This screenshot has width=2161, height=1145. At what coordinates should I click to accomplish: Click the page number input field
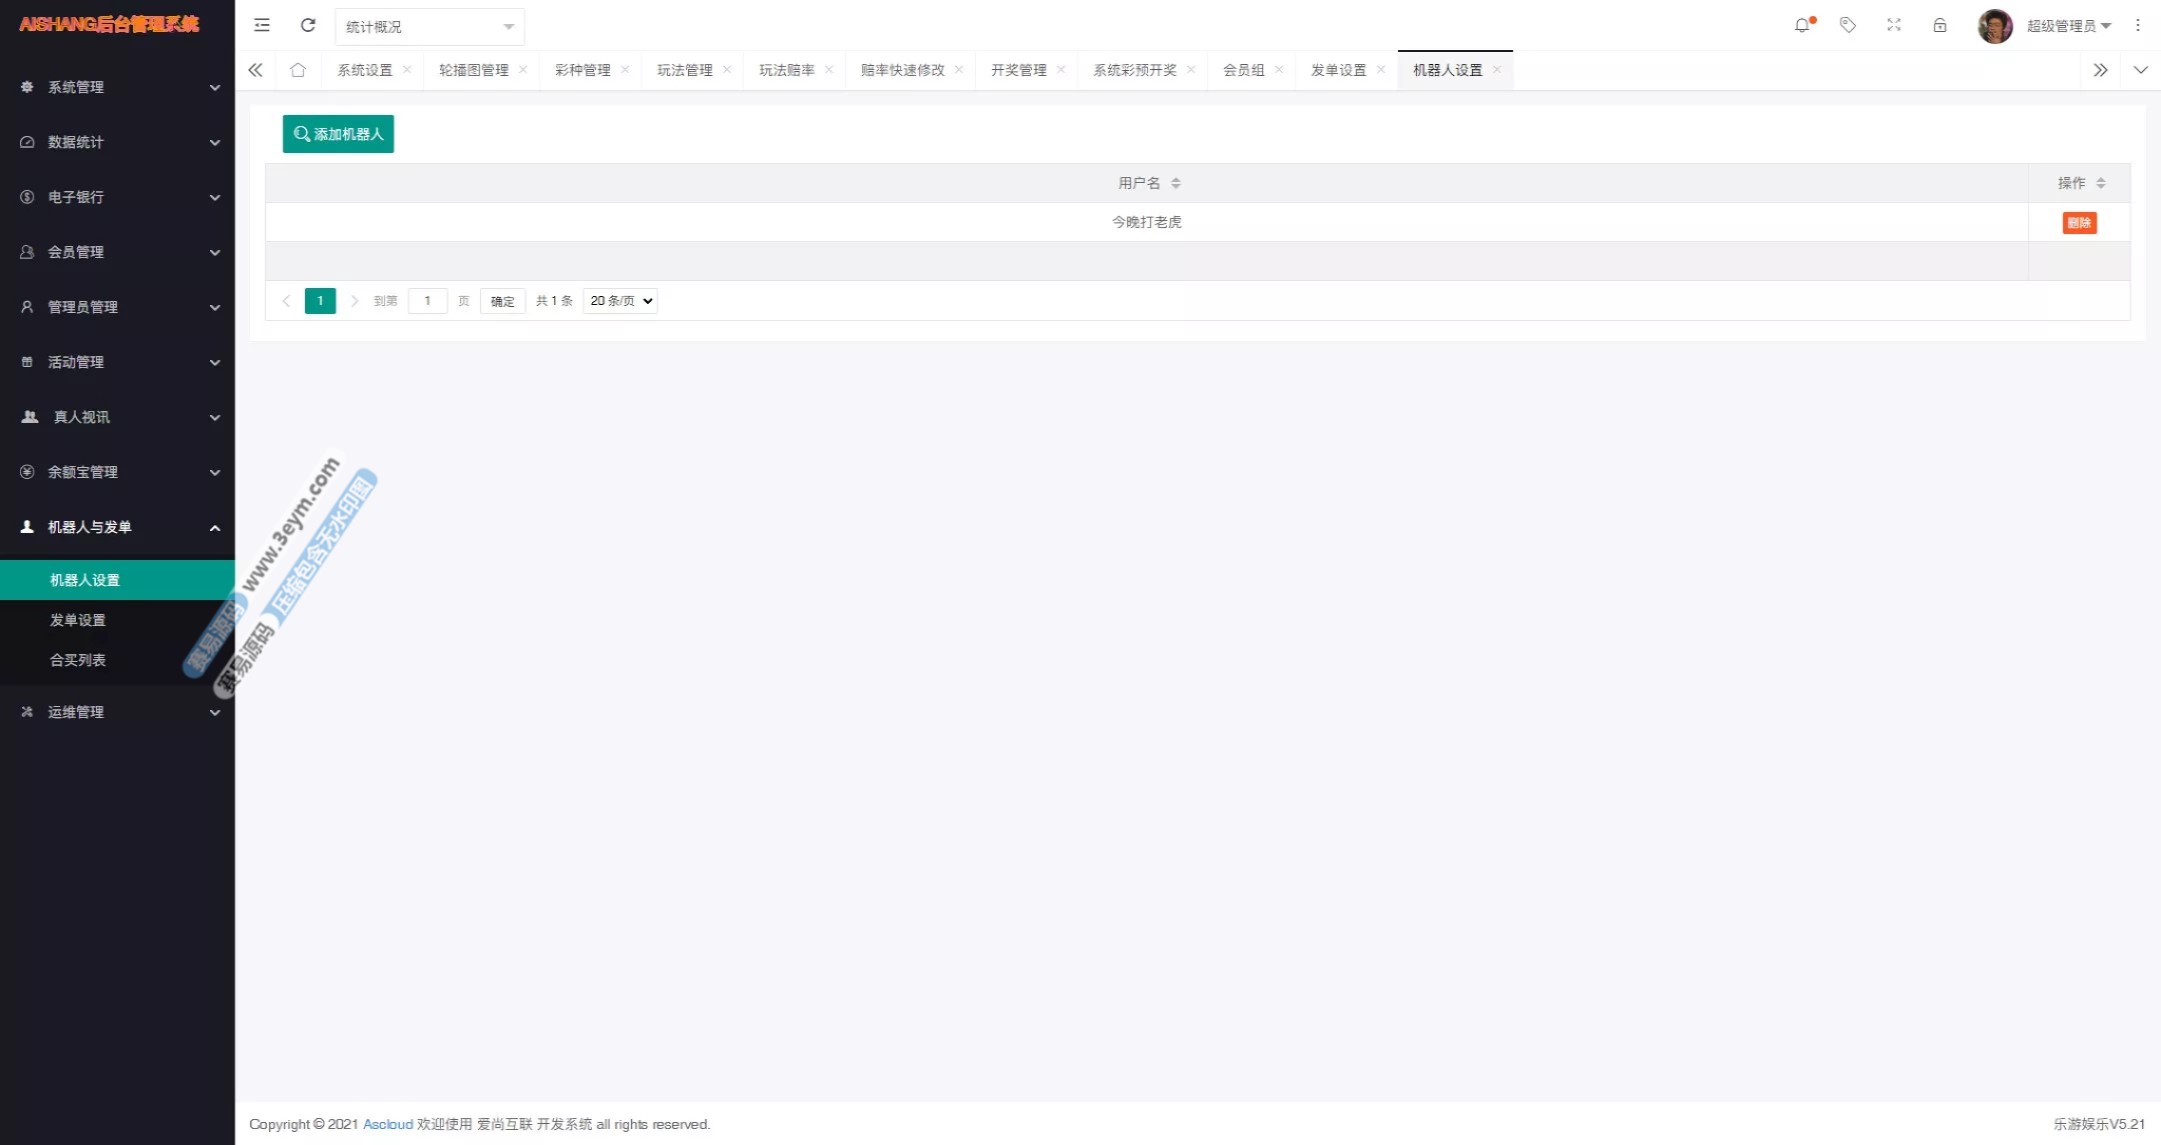(x=427, y=301)
